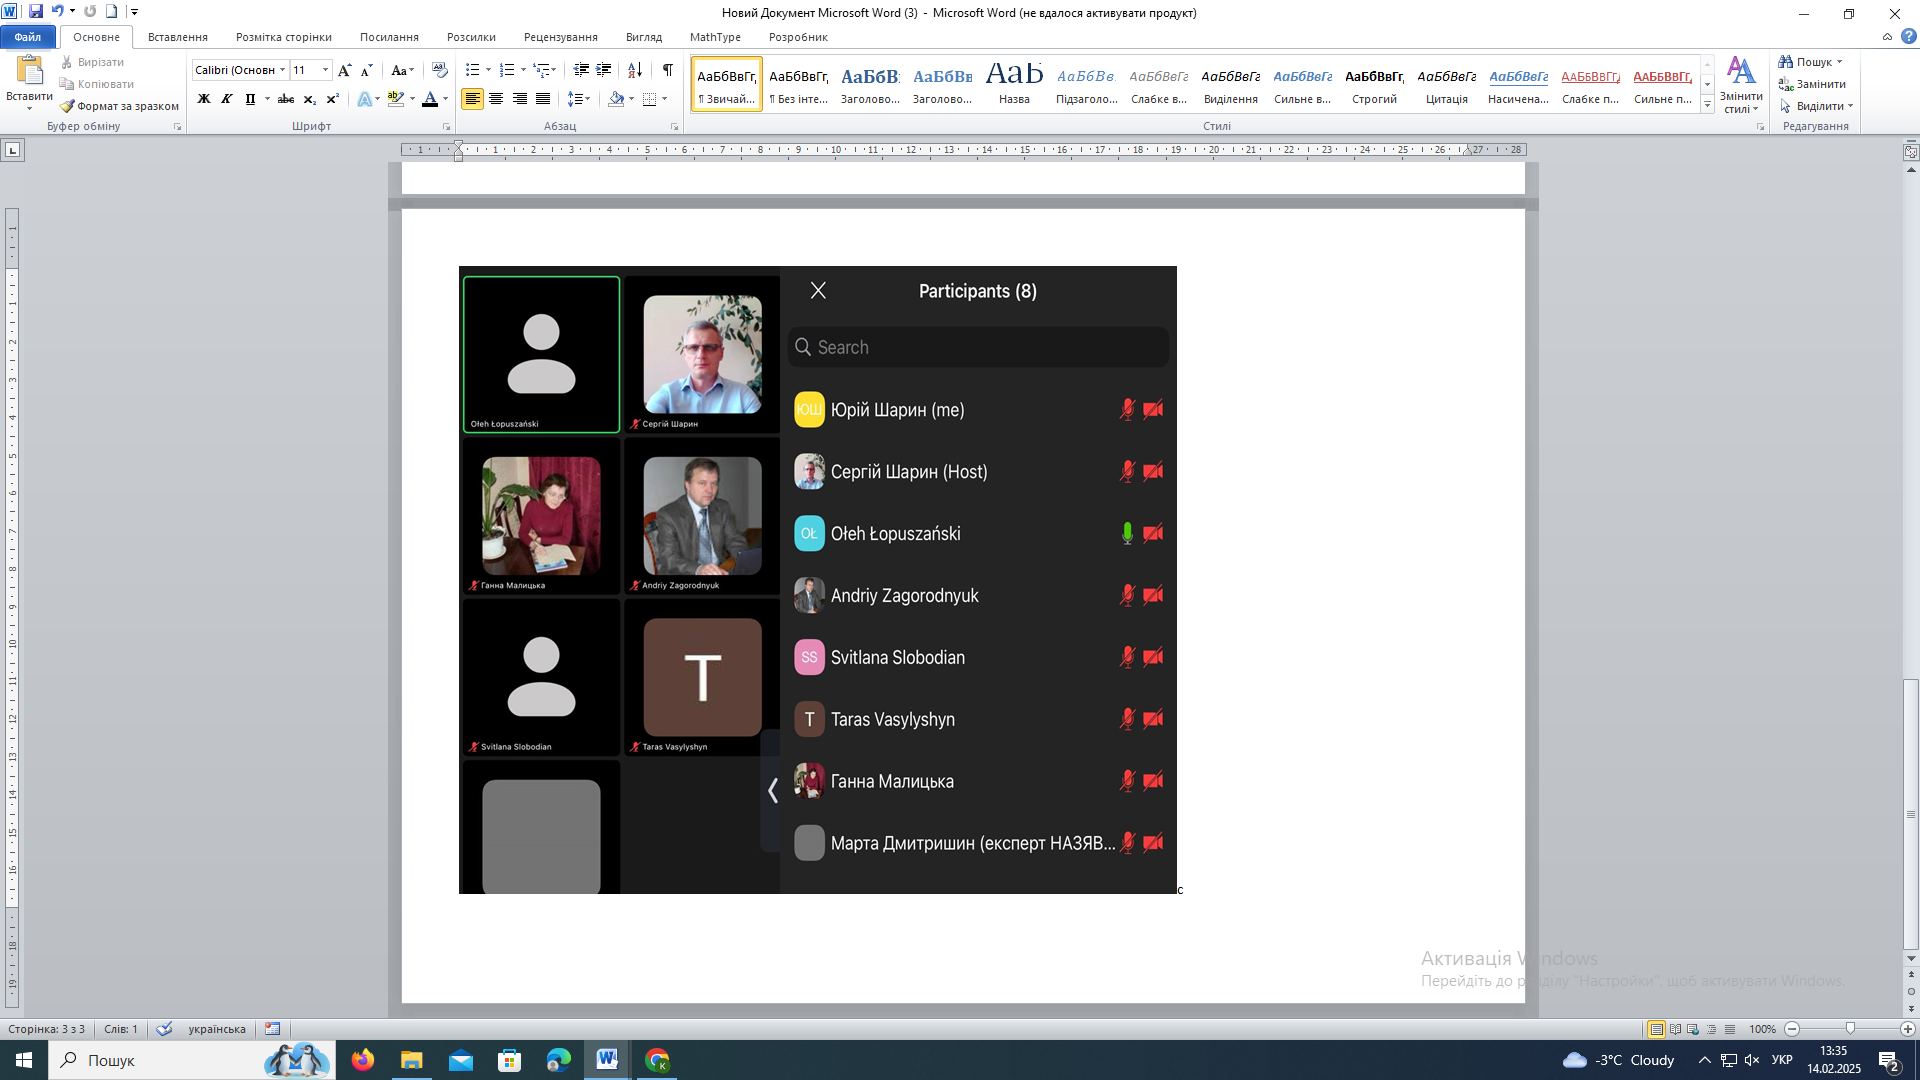
Task: Open the Calibri font name dropdown
Action: (282, 70)
